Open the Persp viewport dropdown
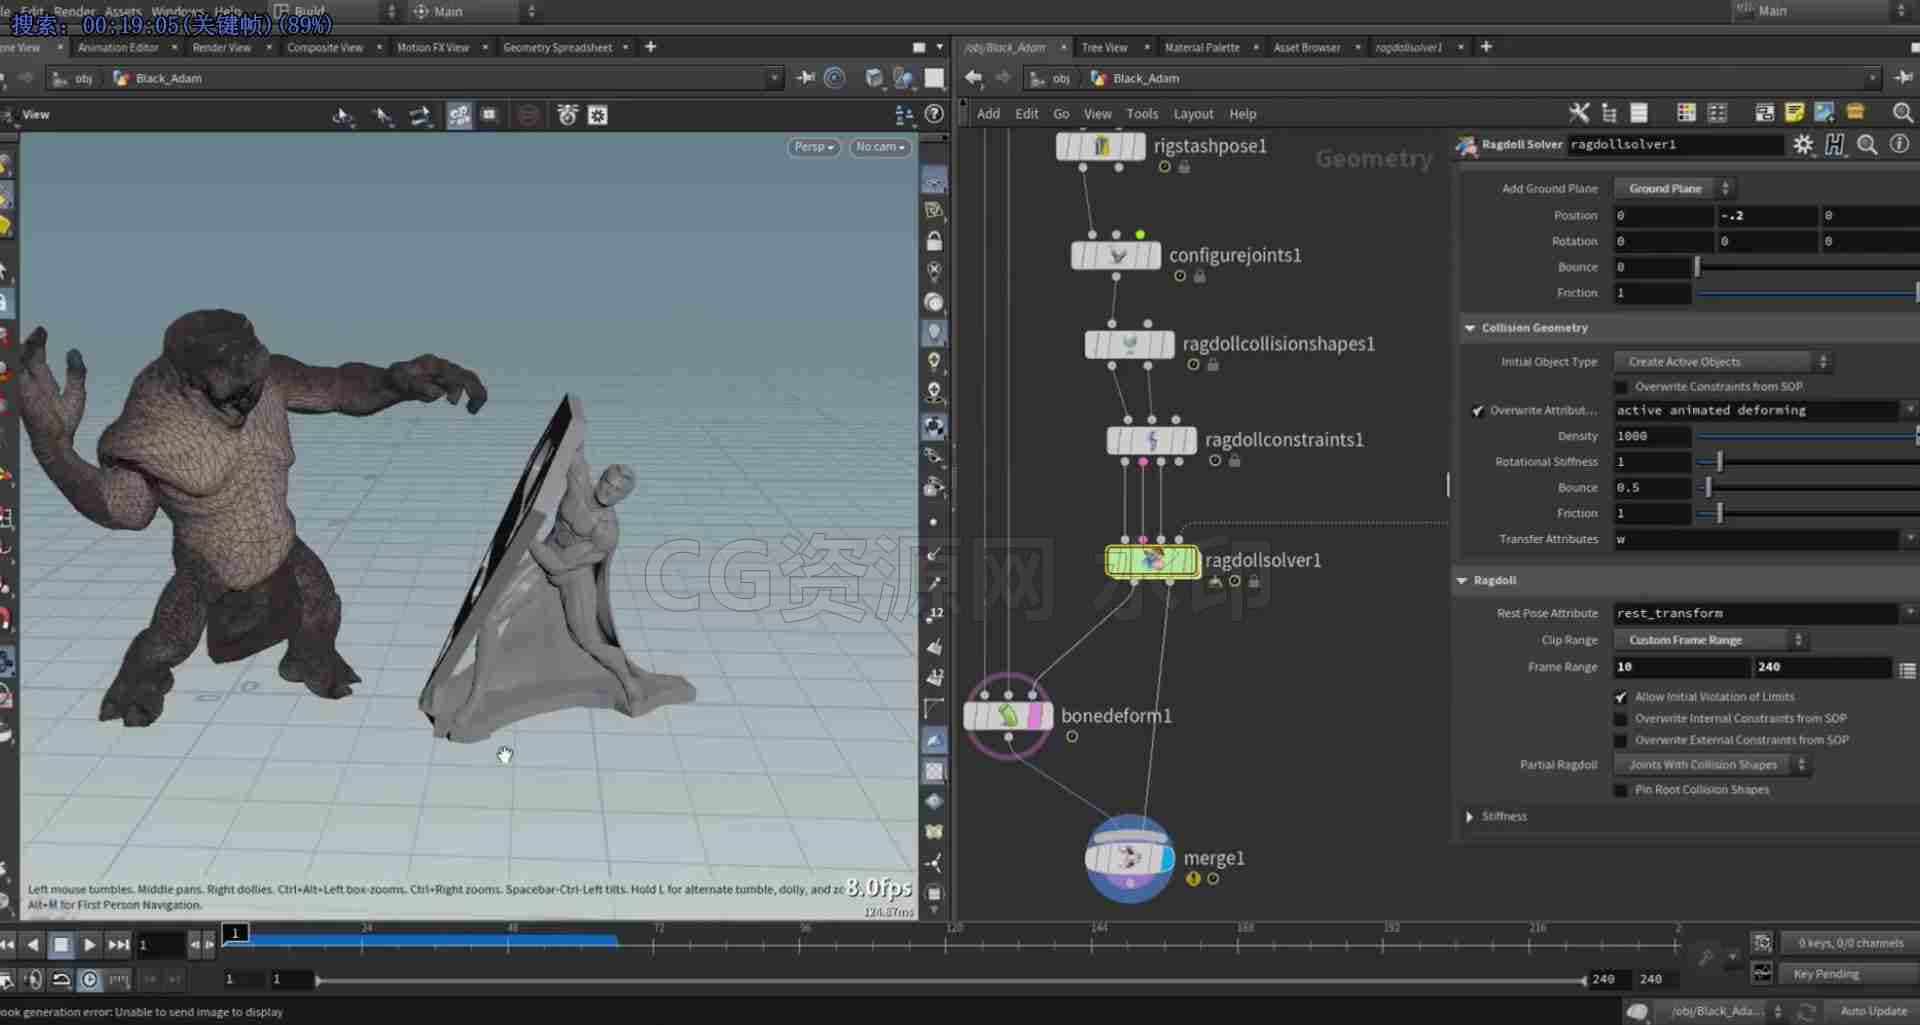Image resolution: width=1920 pixels, height=1025 pixels. [814, 147]
